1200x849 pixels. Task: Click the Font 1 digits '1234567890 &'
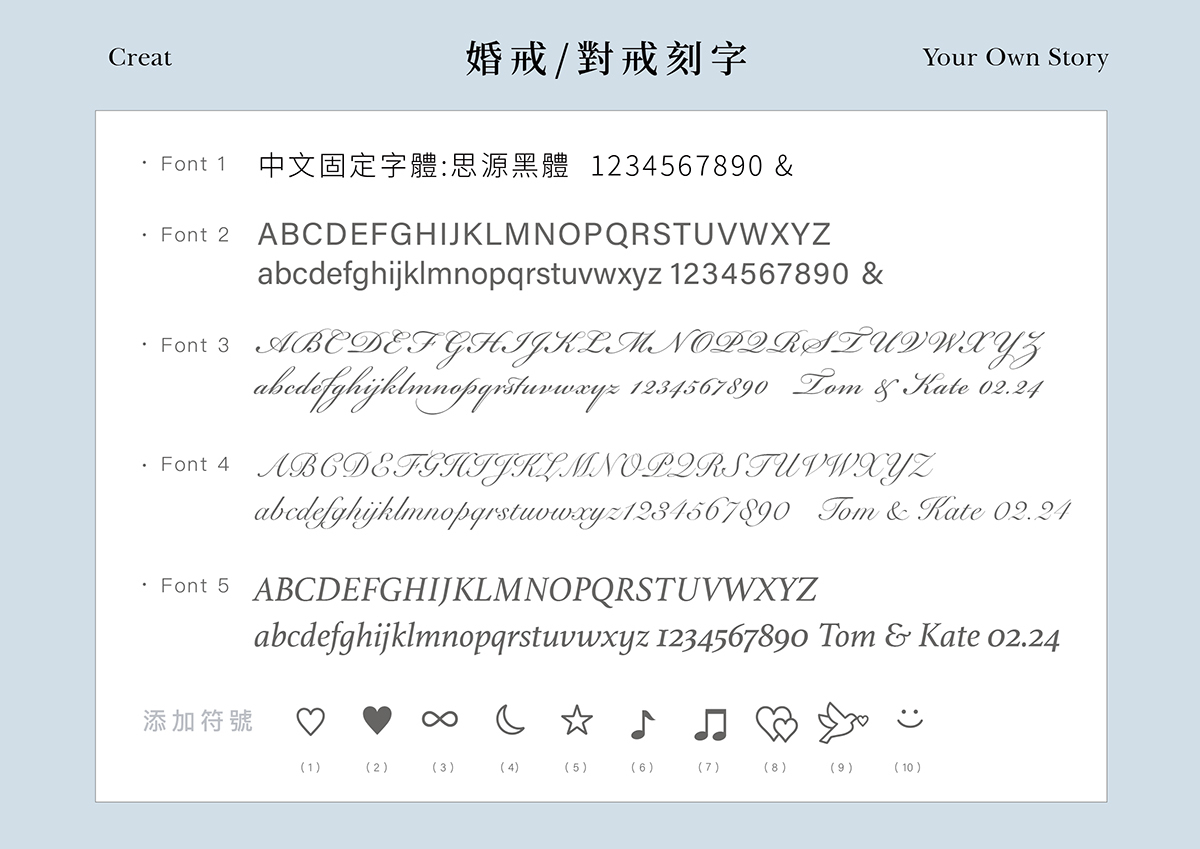click(691, 166)
